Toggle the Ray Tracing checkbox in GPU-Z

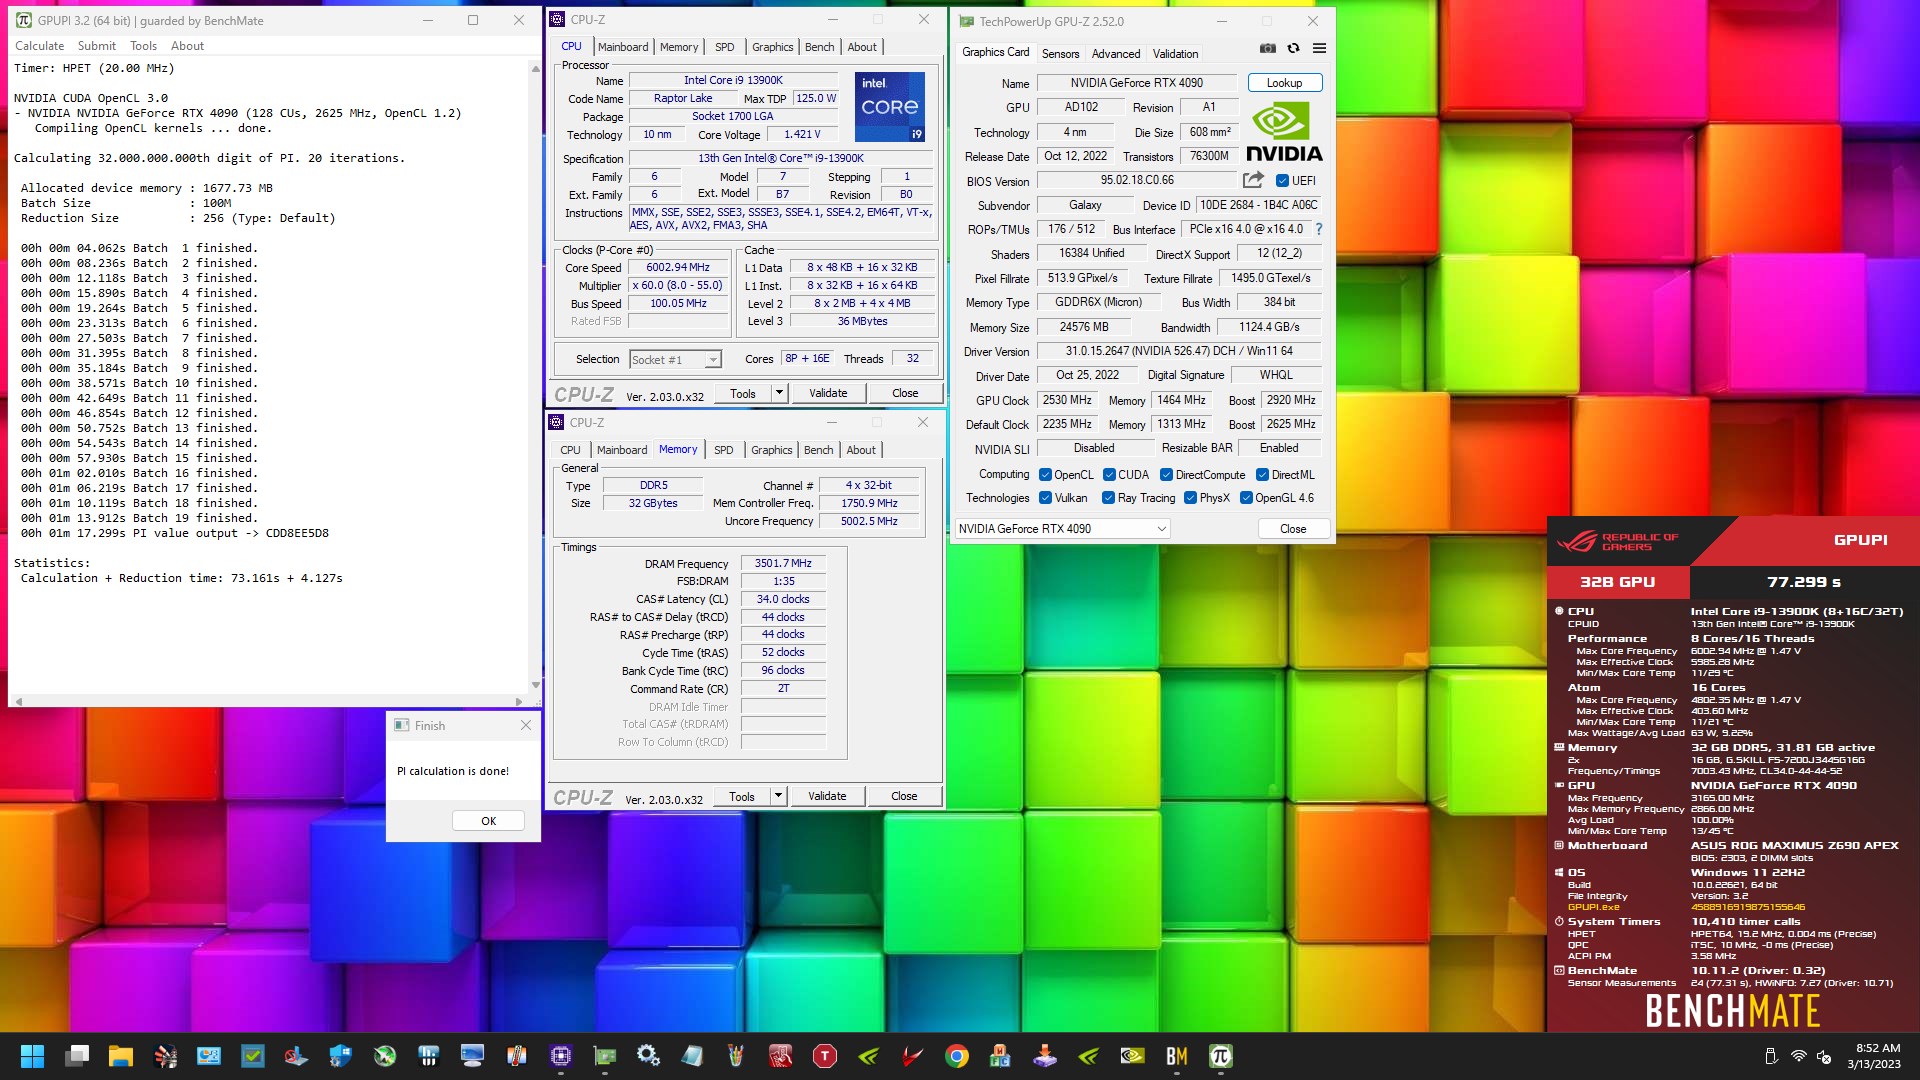[1108, 498]
